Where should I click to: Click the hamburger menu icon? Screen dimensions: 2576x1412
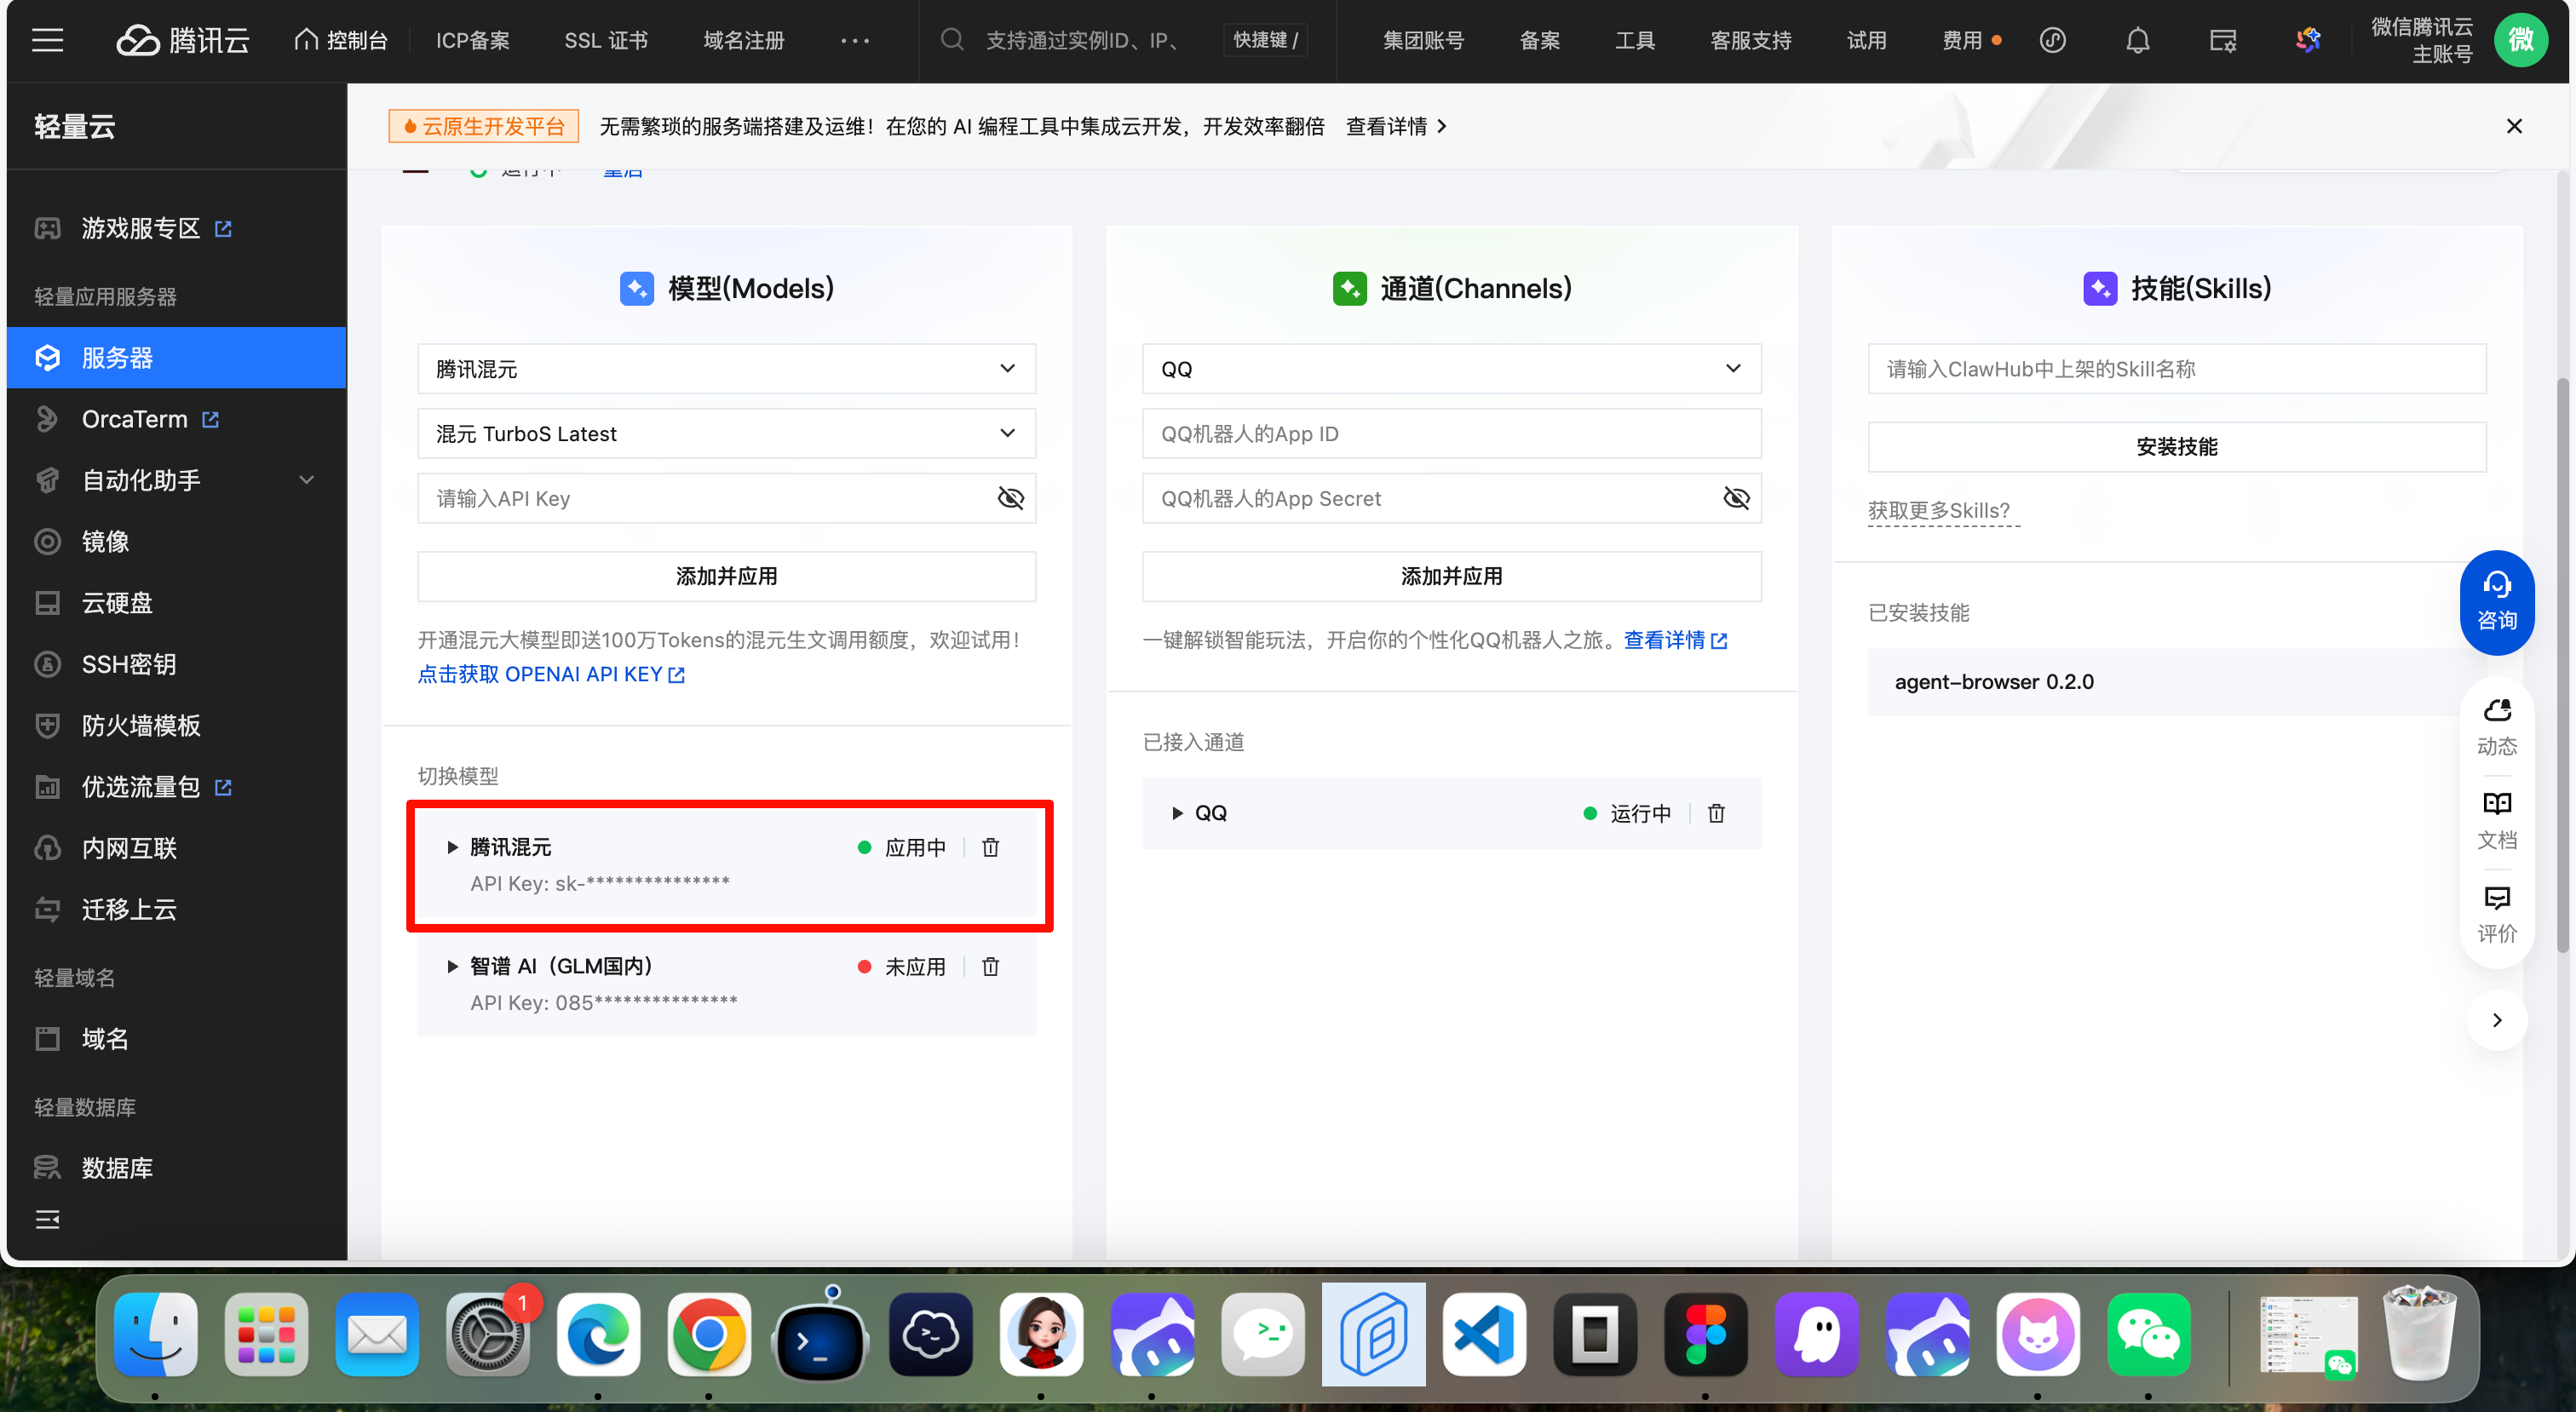pos(47,40)
